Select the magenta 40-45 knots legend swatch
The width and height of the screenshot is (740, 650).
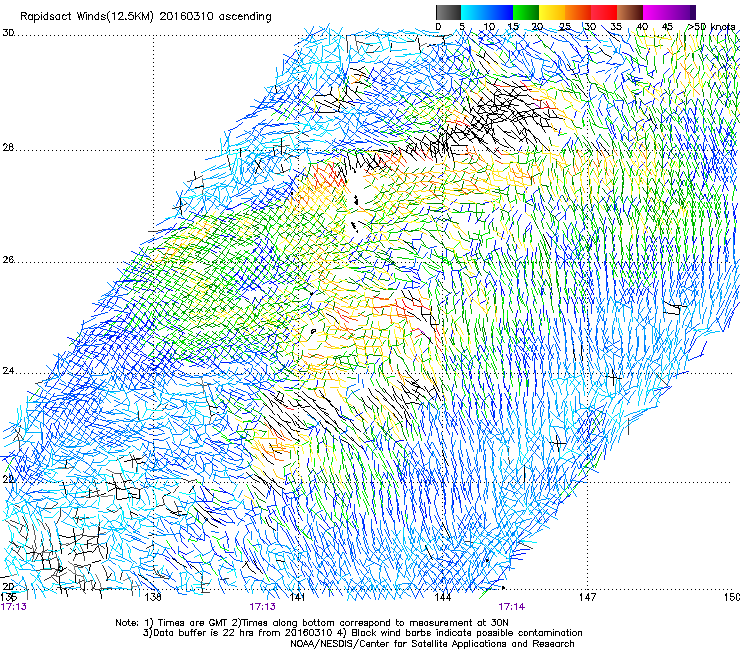(x=656, y=12)
